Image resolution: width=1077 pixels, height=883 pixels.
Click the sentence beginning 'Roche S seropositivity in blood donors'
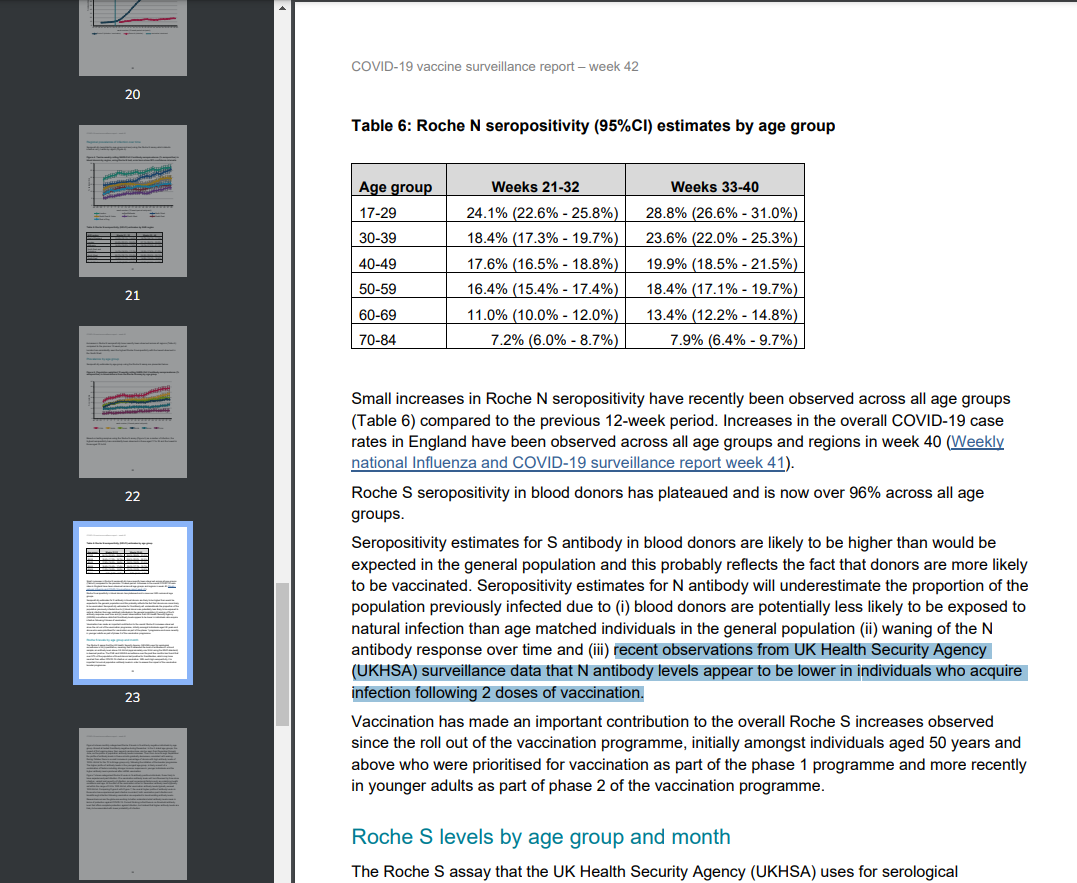coord(667,503)
